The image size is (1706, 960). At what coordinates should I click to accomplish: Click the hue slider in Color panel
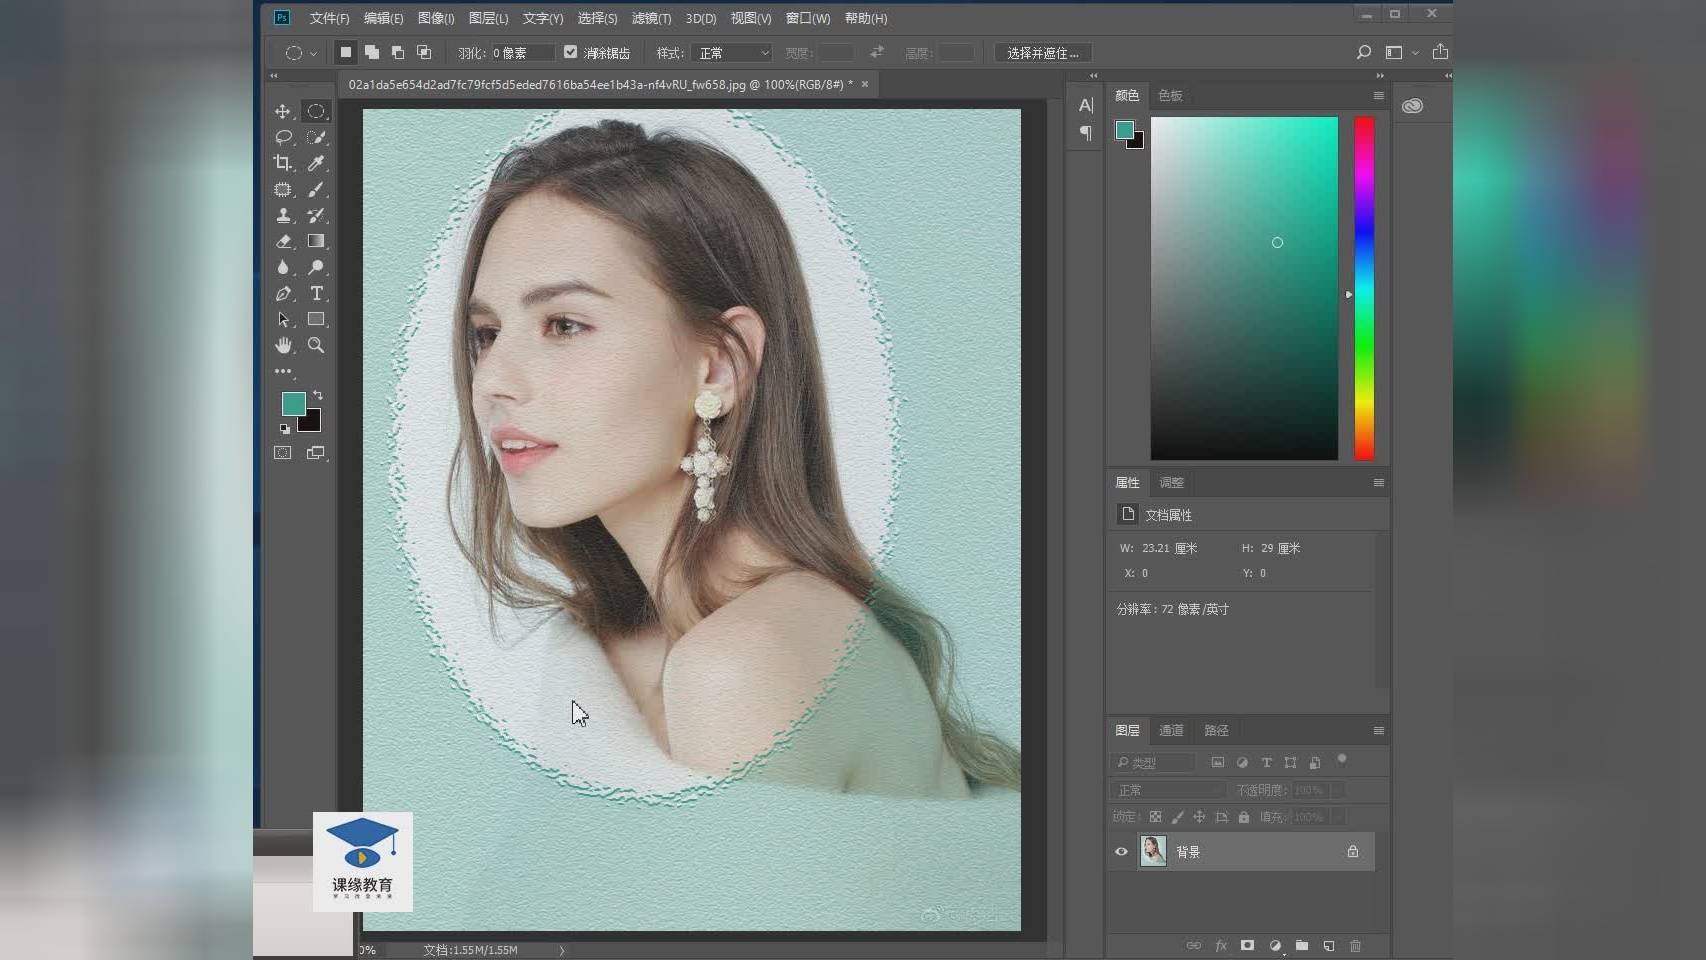click(x=1364, y=288)
